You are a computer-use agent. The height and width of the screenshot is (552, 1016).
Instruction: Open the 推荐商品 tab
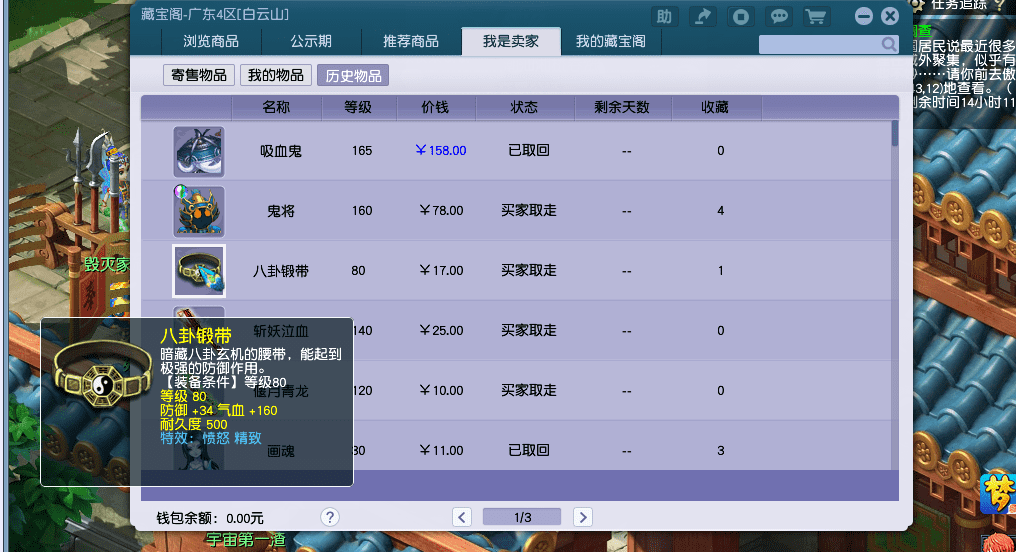coord(411,41)
